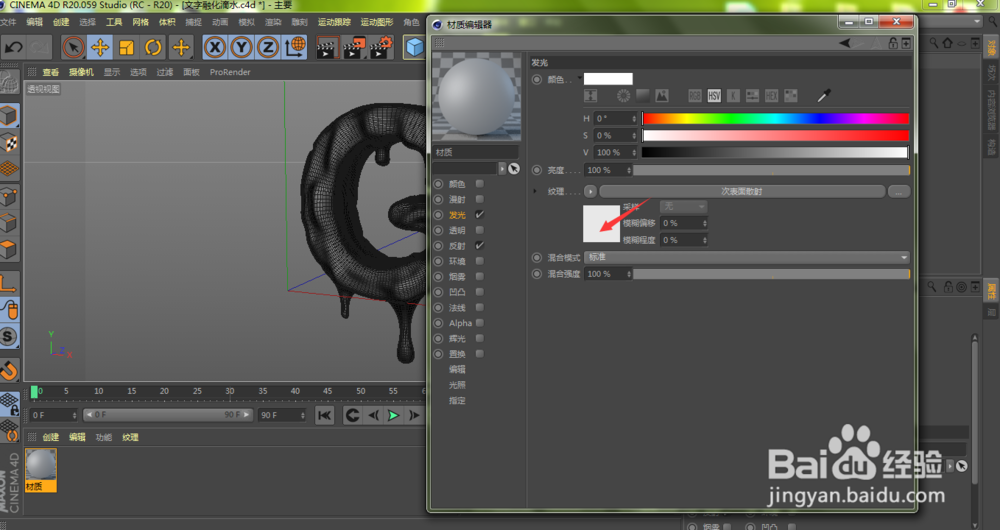Open the 创建 main menu

(x=61, y=22)
